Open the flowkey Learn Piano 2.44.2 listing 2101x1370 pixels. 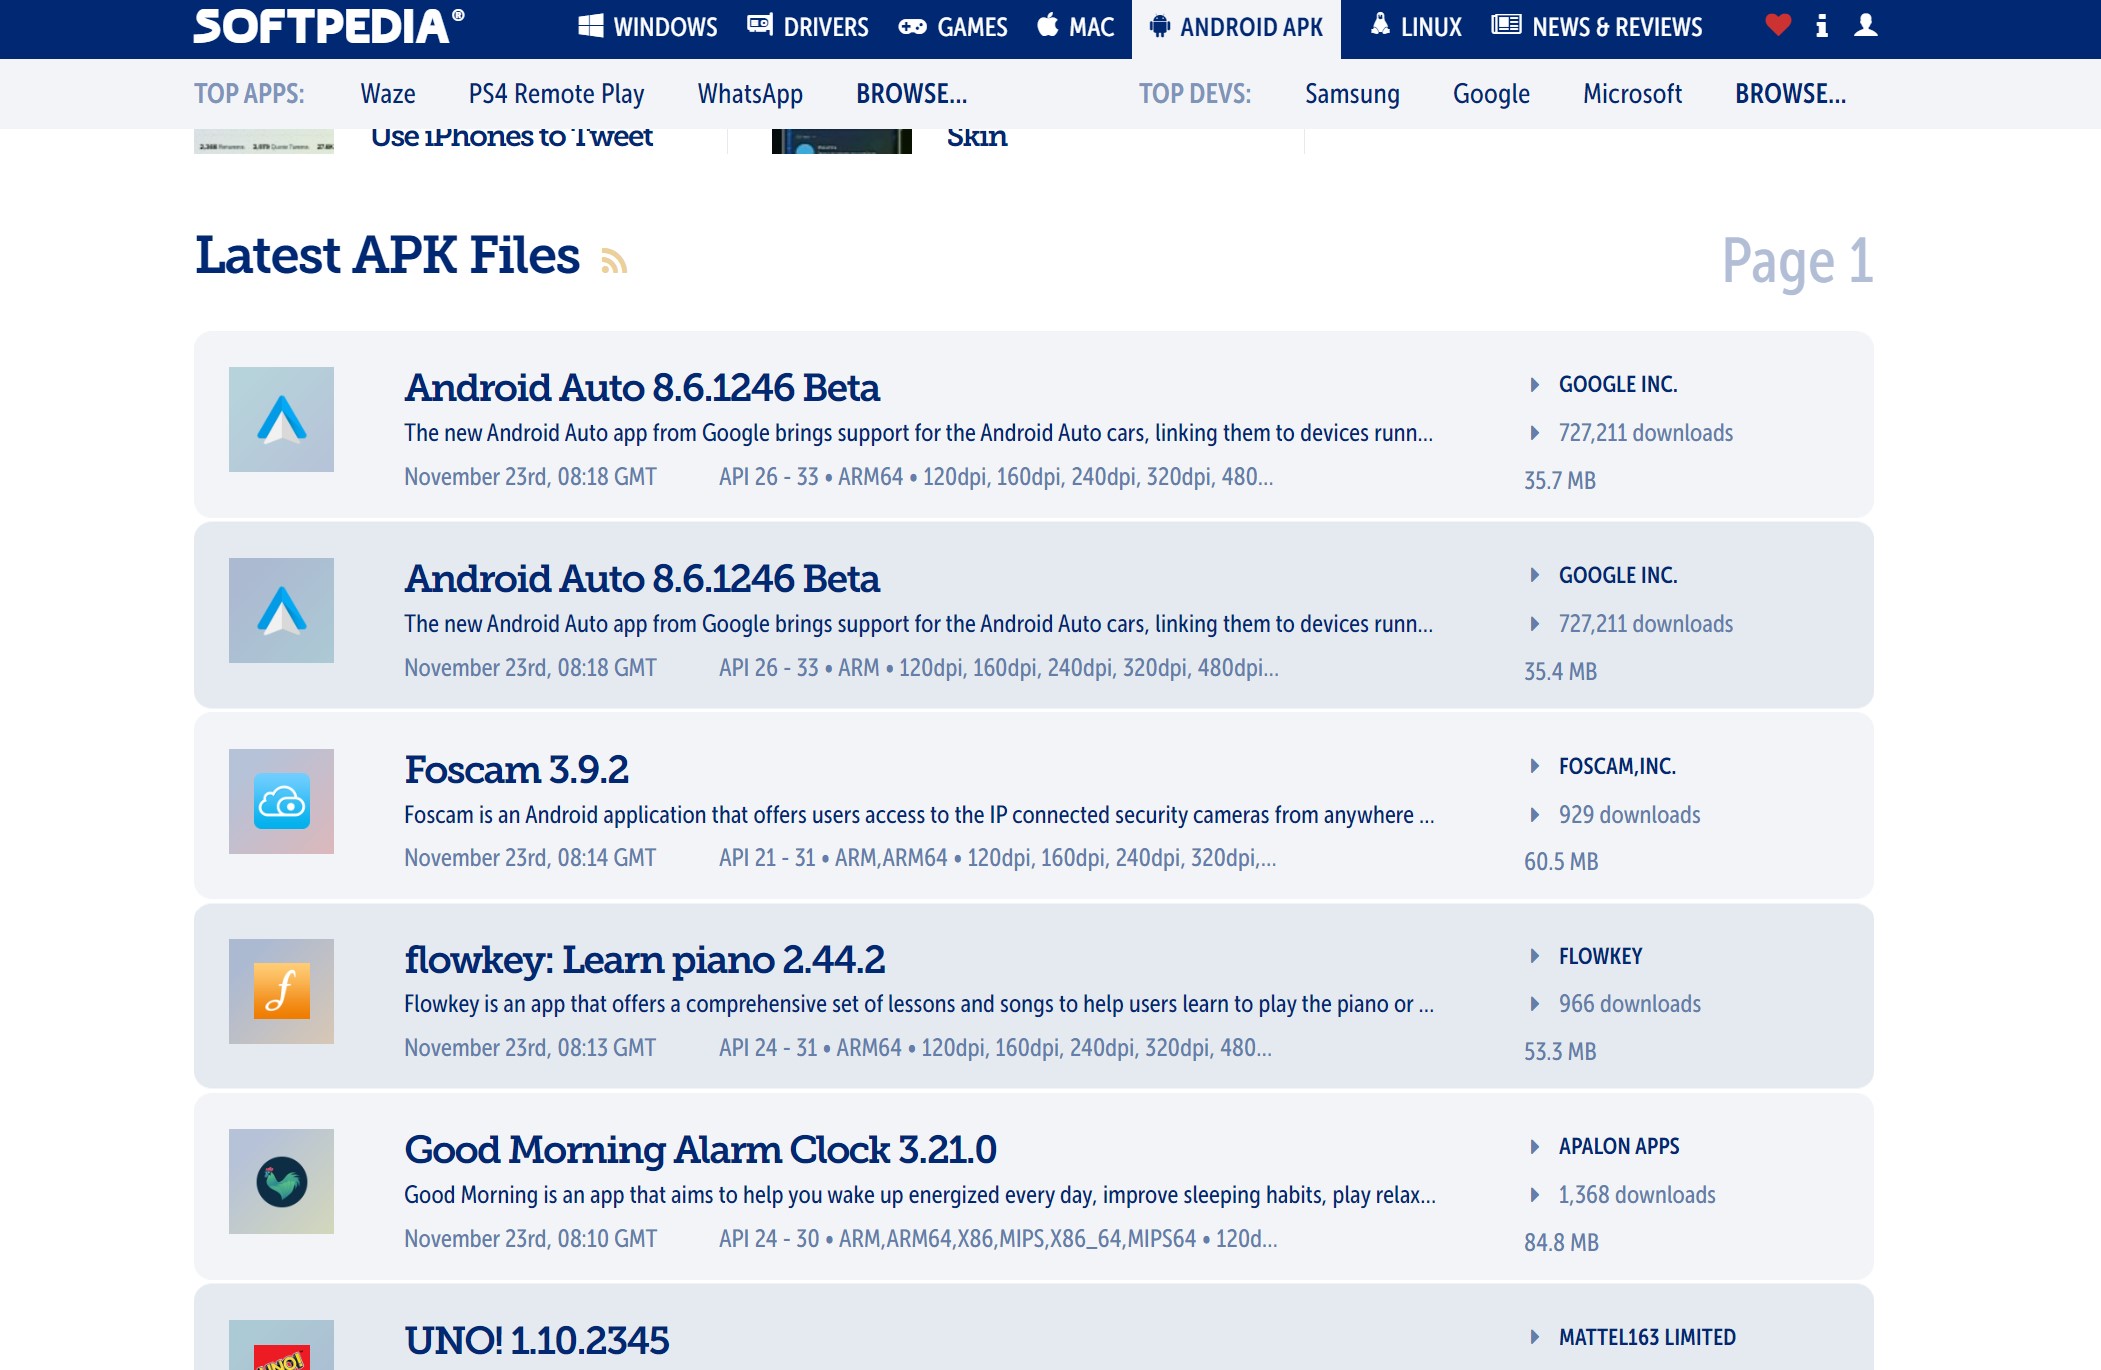tap(645, 958)
